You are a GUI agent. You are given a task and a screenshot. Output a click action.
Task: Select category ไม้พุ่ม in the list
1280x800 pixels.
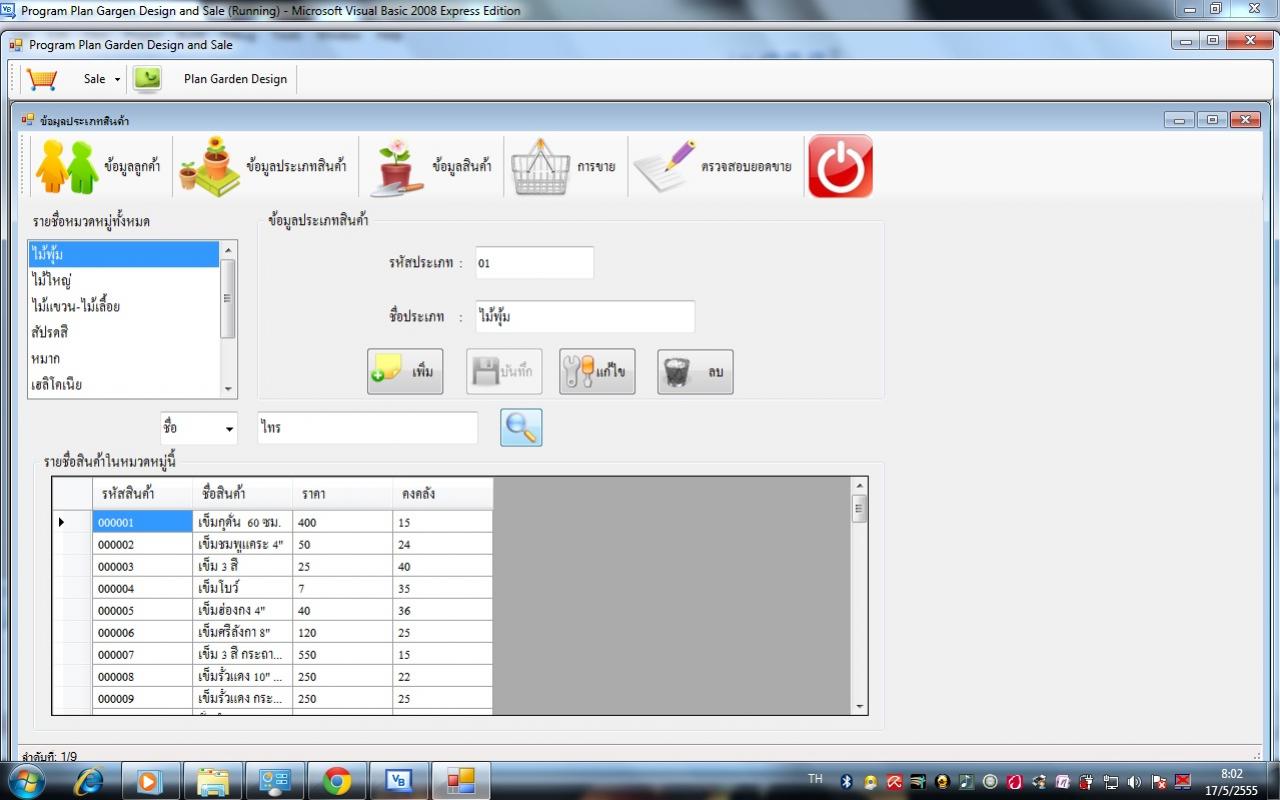[123, 254]
